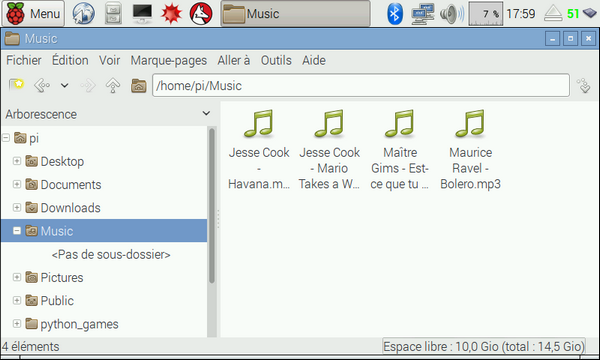
Task: Select the Desktop folder in tree
Action: point(55,161)
